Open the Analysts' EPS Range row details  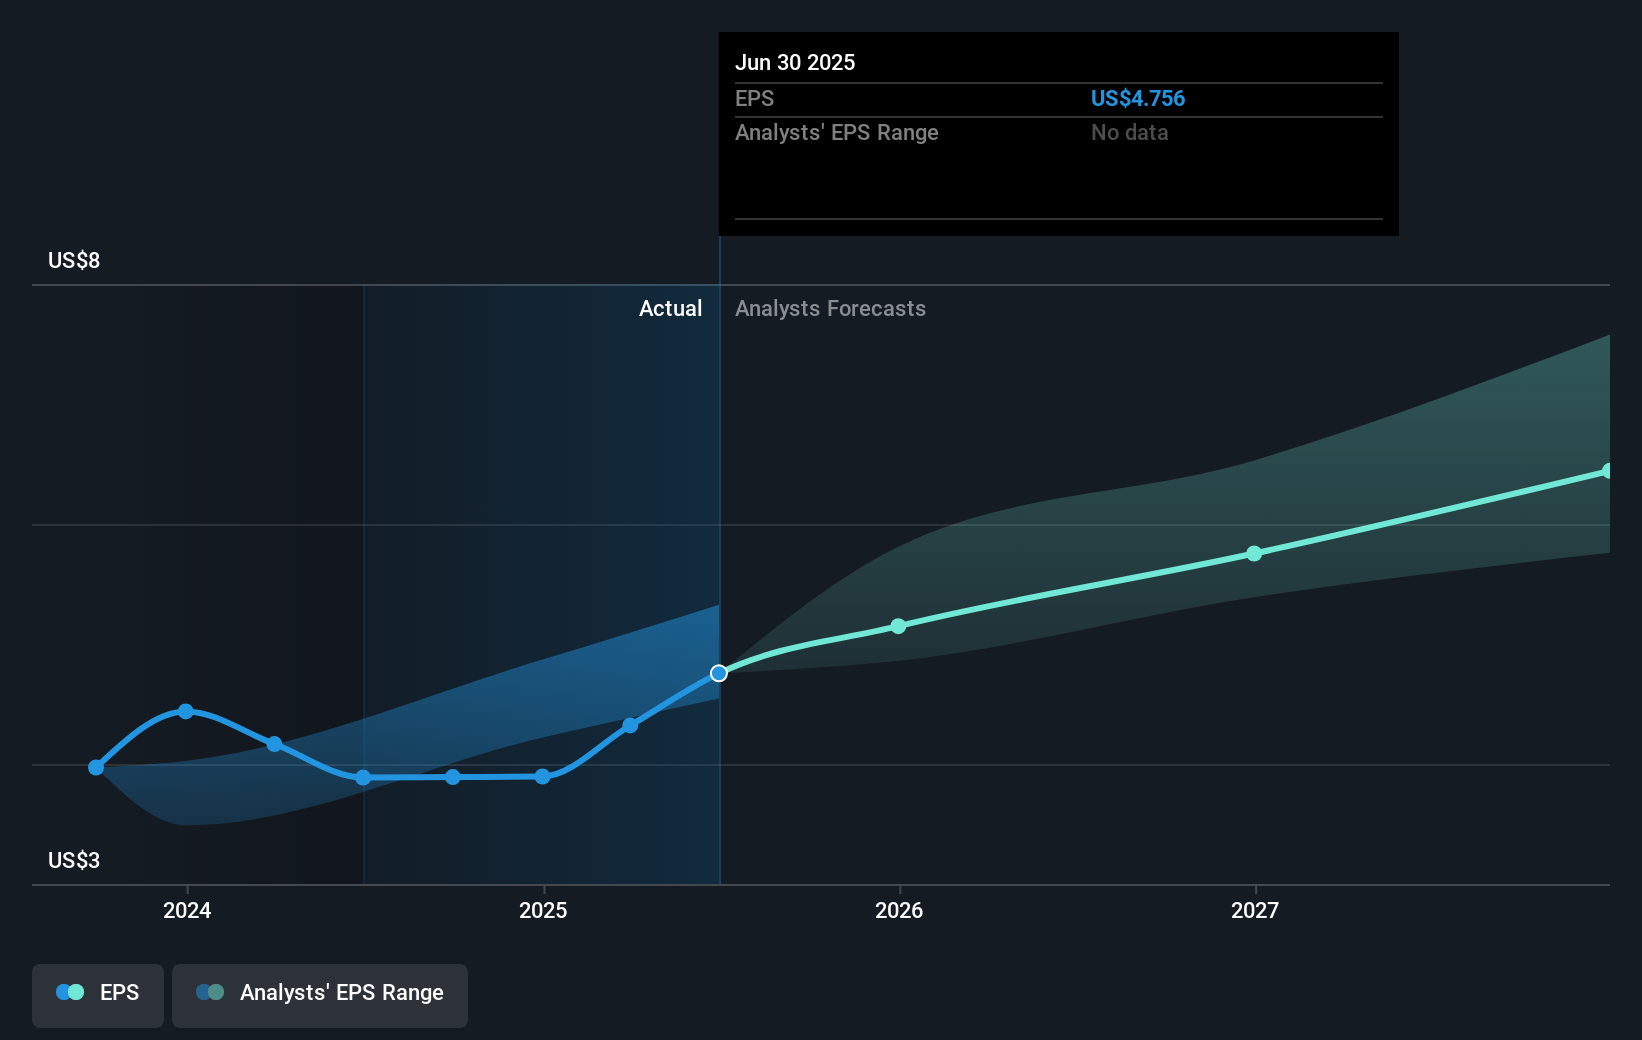coord(837,132)
